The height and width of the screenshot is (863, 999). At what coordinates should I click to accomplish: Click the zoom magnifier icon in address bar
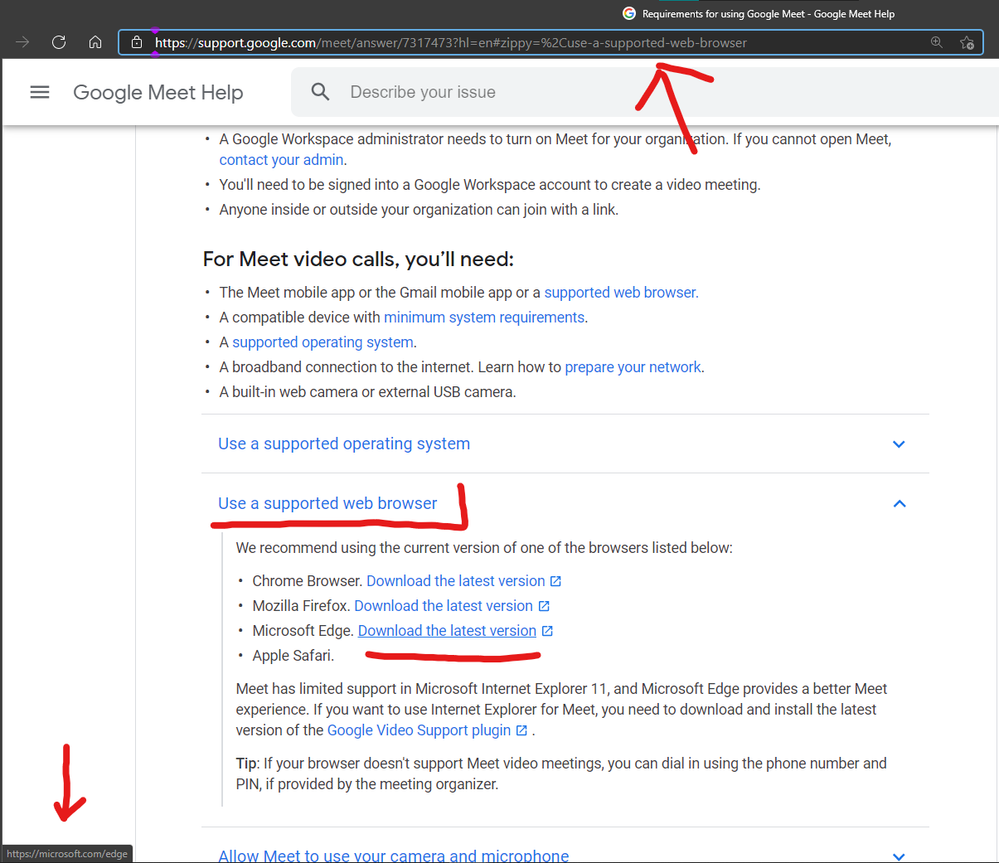[x=936, y=42]
